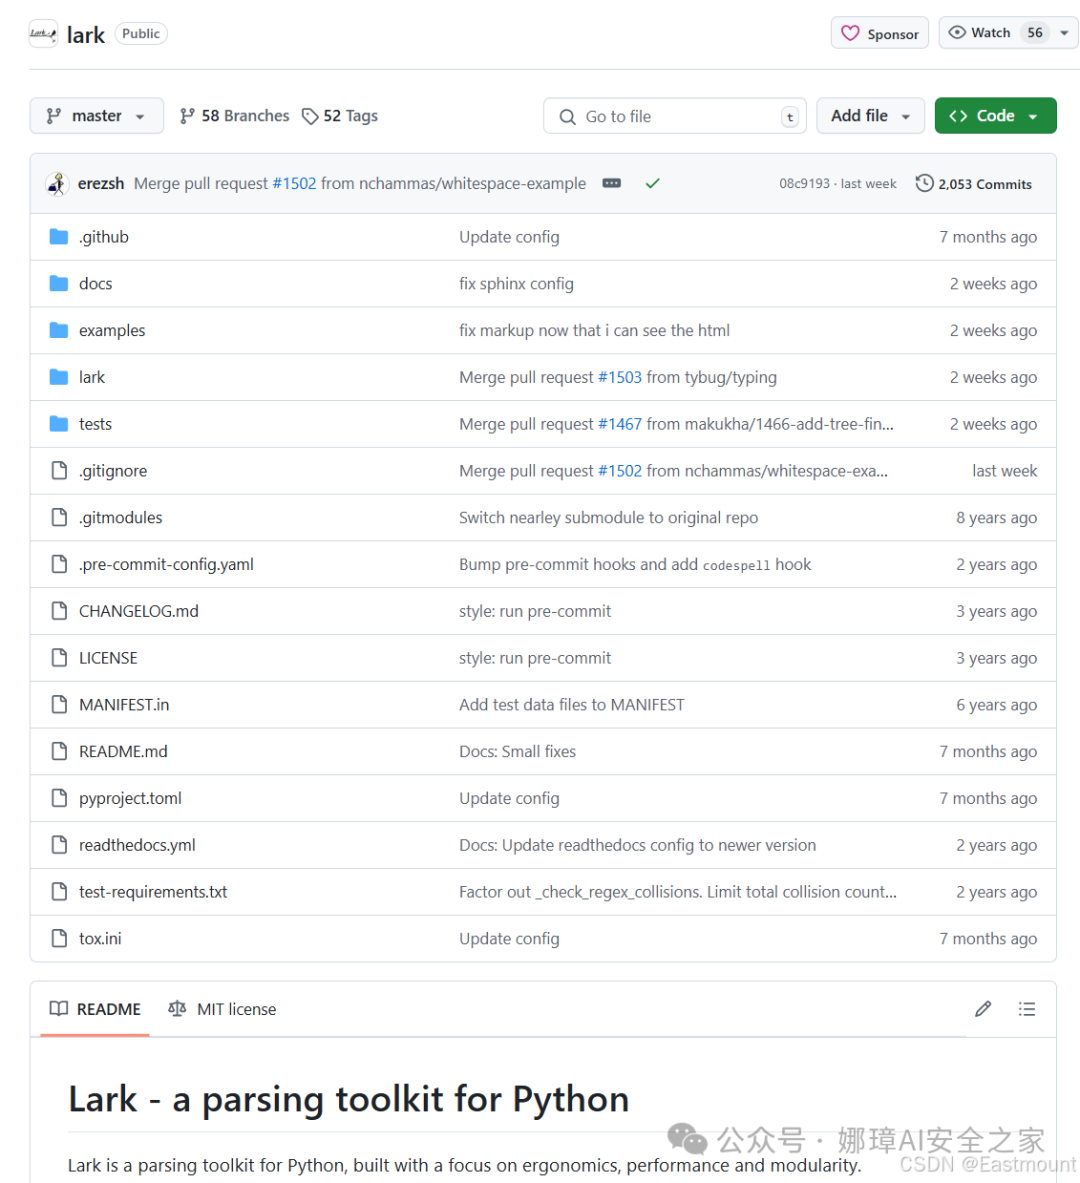Open commit hash 08c9193
This screenshot has height=1183, width=1080.
pos(804,183)
